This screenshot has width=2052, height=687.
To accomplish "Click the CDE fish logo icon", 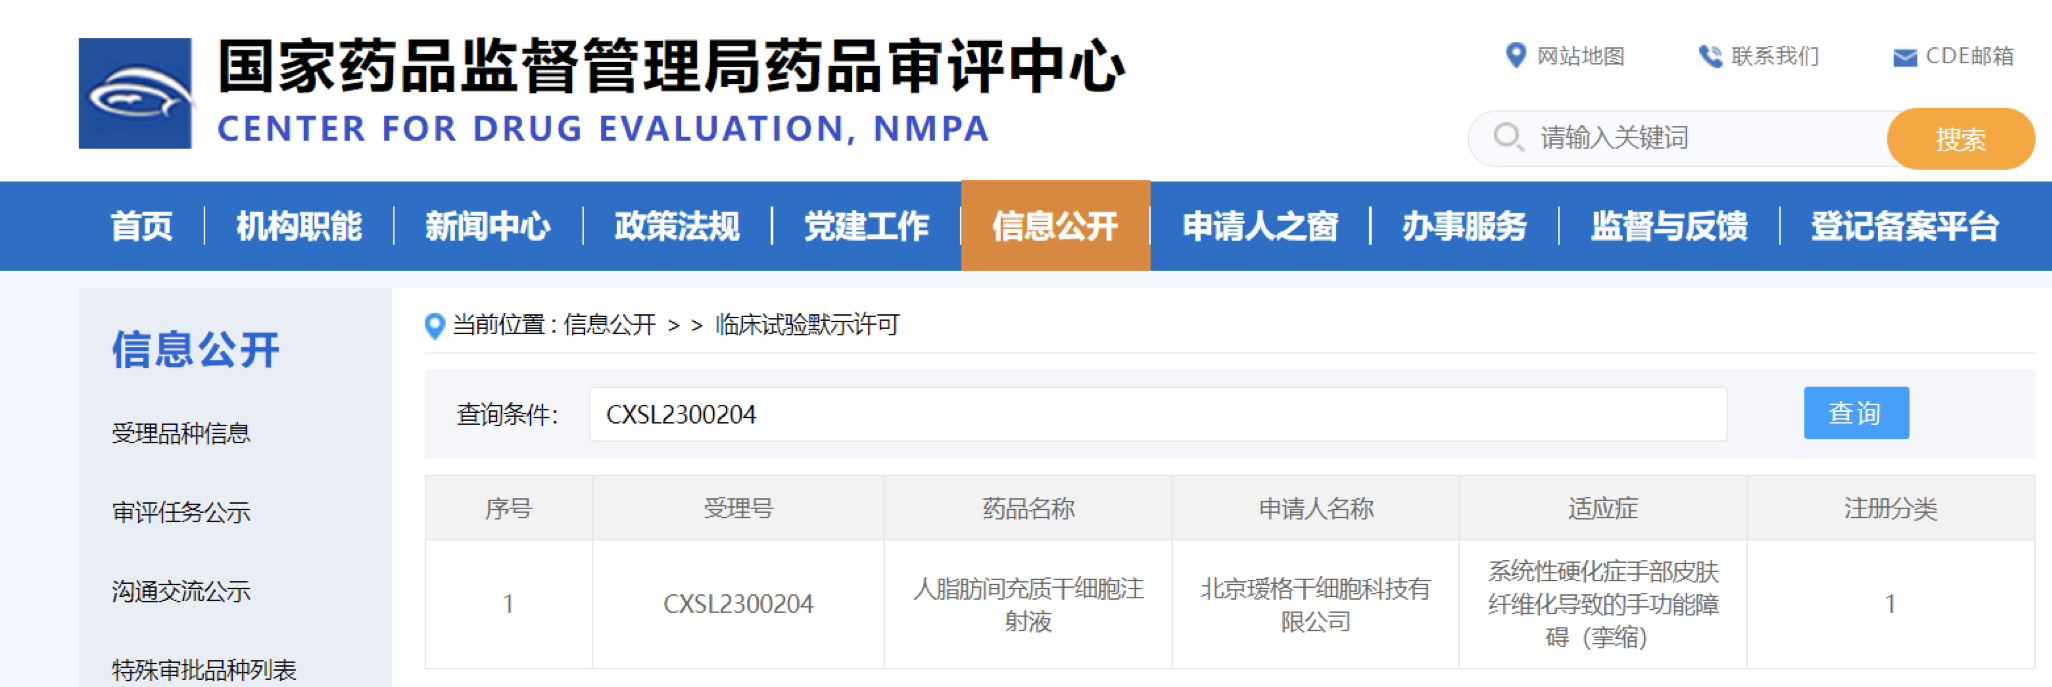I will (x=135, y=94).
